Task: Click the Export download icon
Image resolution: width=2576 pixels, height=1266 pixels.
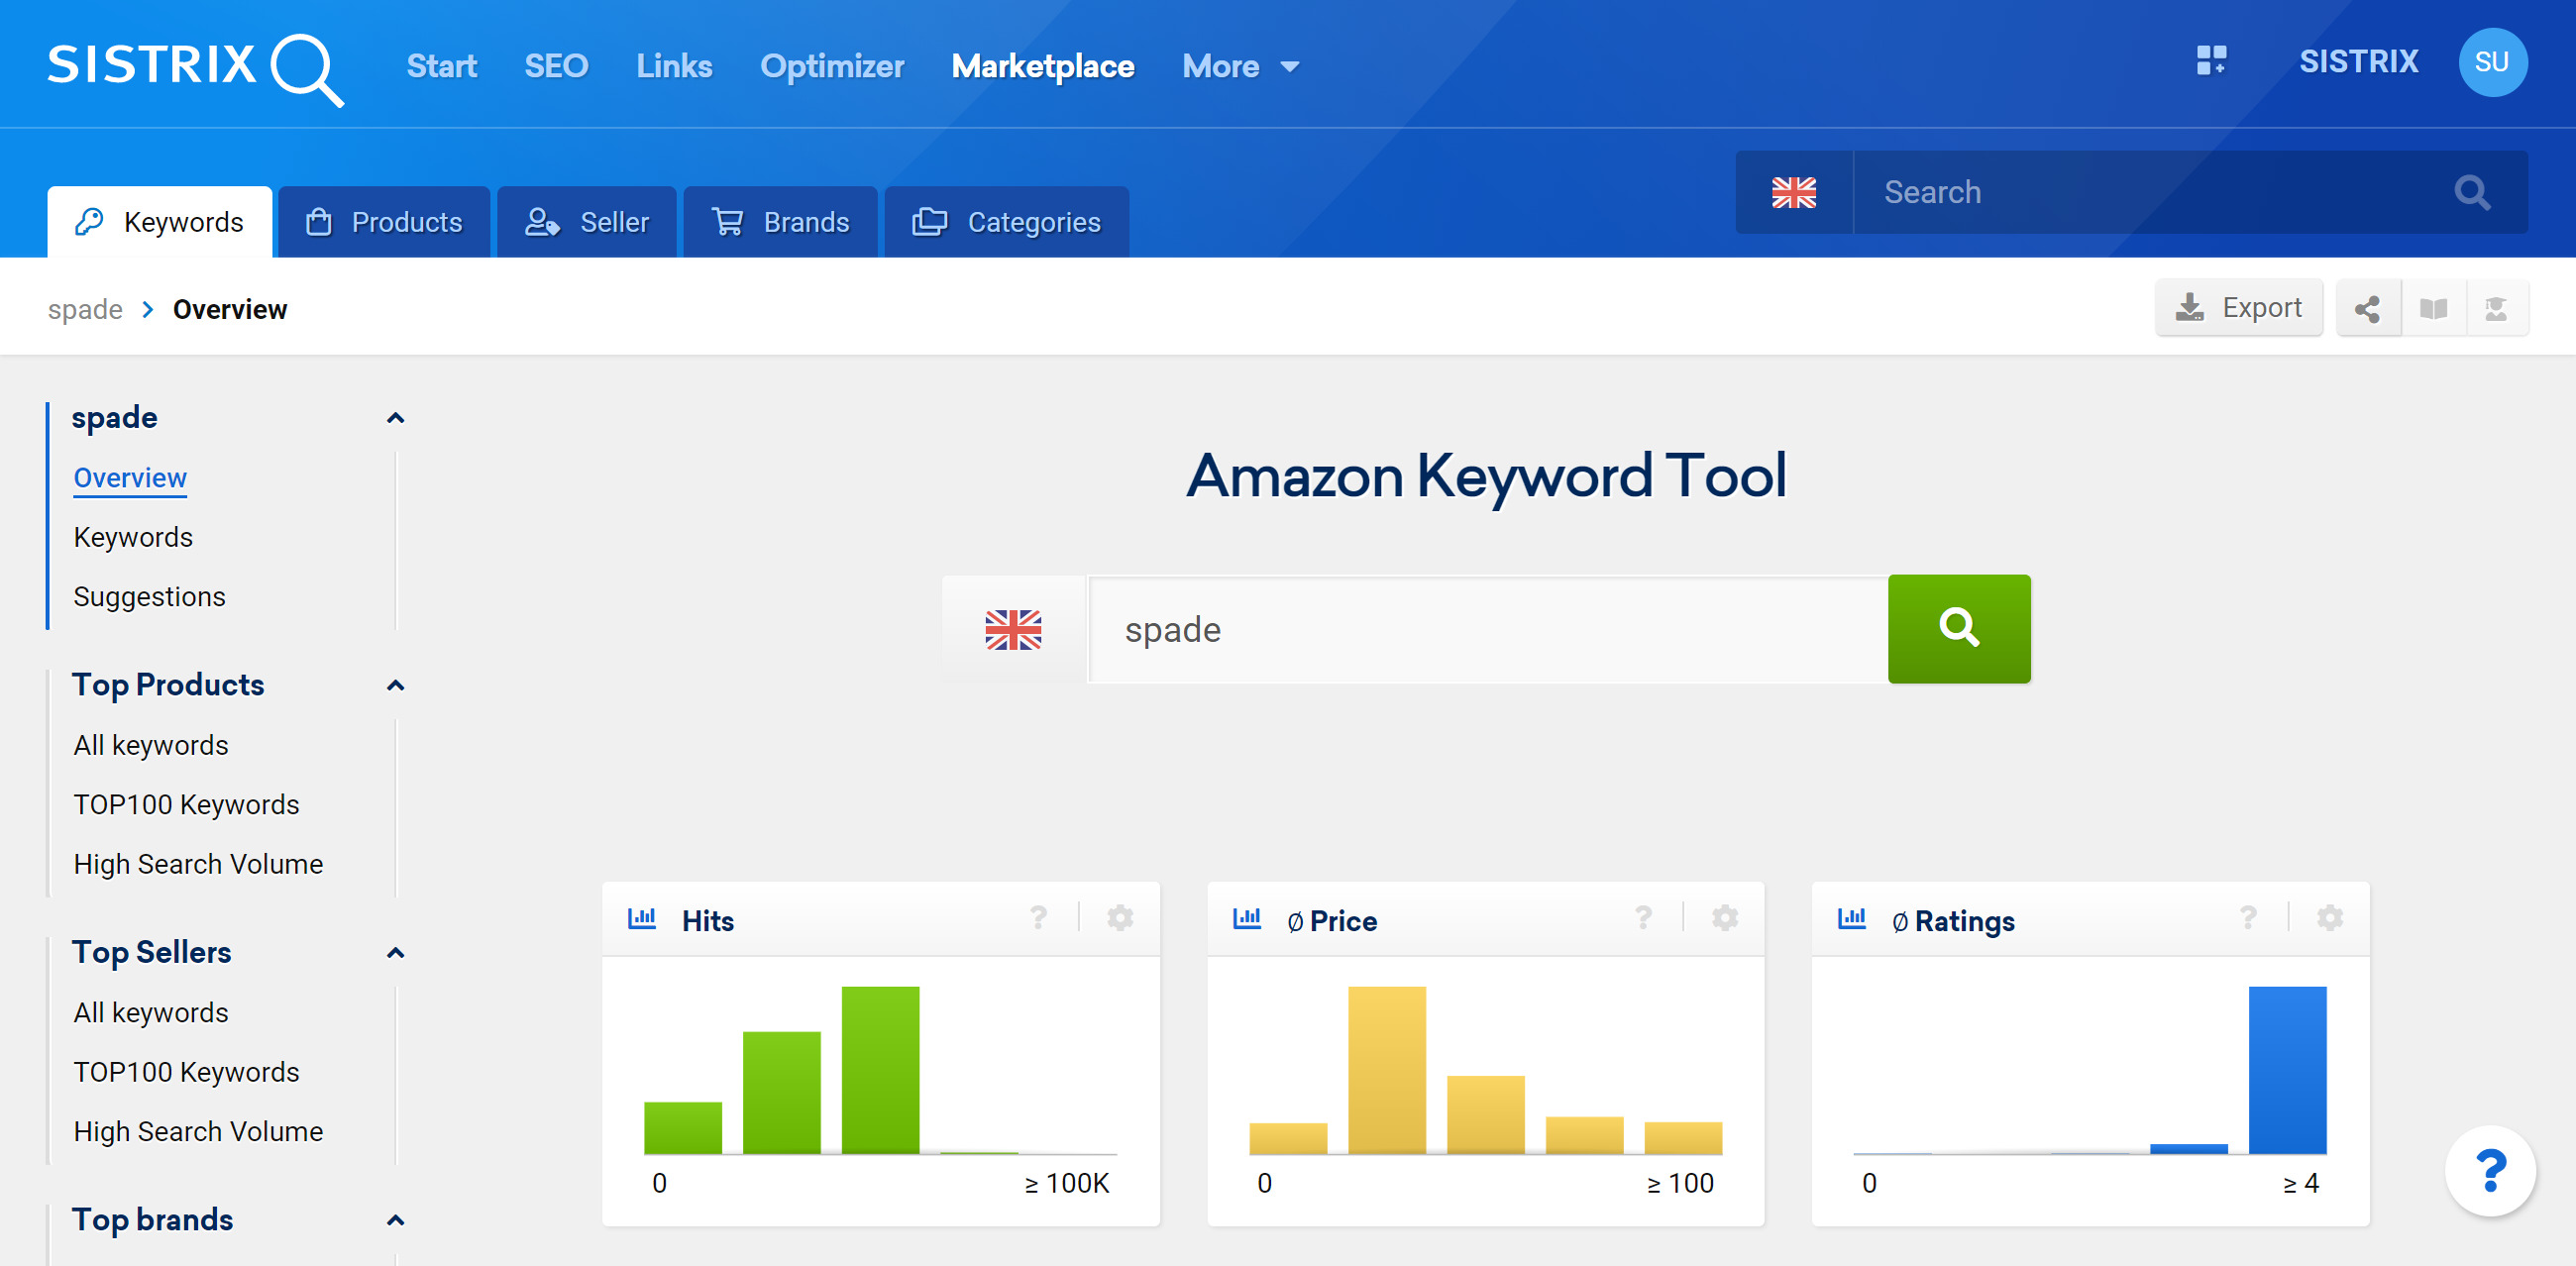Action: [x=2190, y=309]
